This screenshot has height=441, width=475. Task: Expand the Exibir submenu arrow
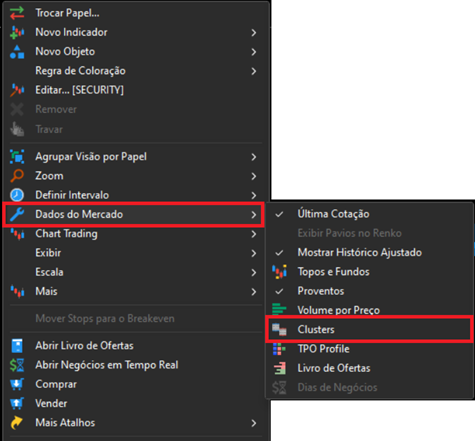coord(254,253)
